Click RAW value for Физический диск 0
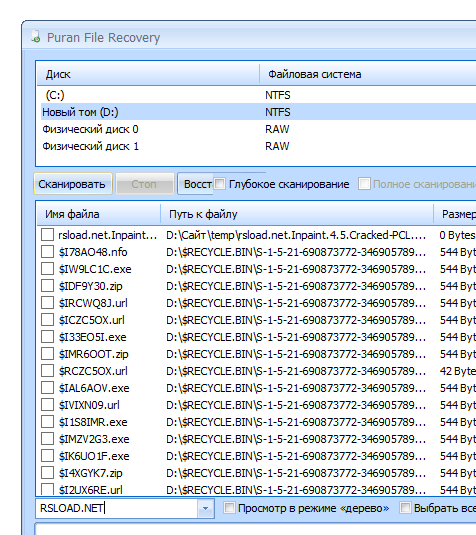Image resolution: width=476 pixels, height=535 pixels. pos(277,129)
